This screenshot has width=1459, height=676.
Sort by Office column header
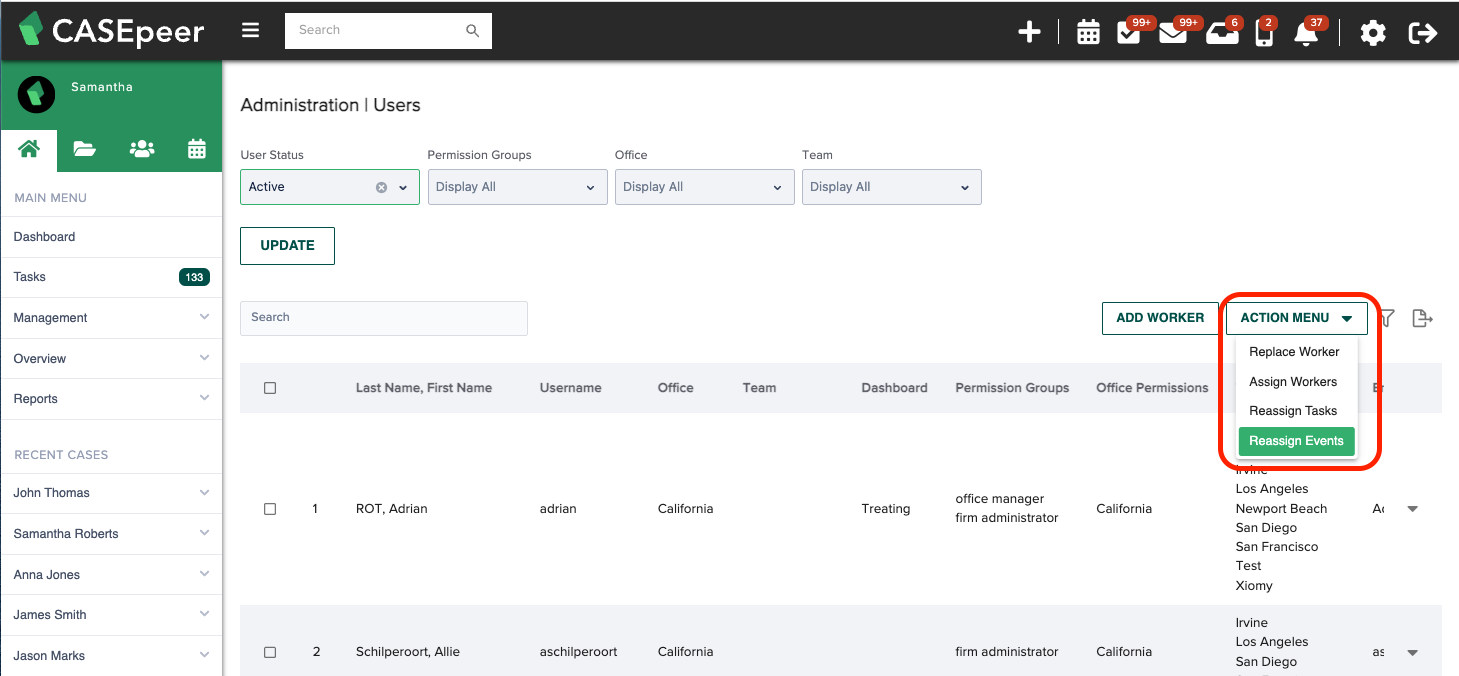coord(675,388)
